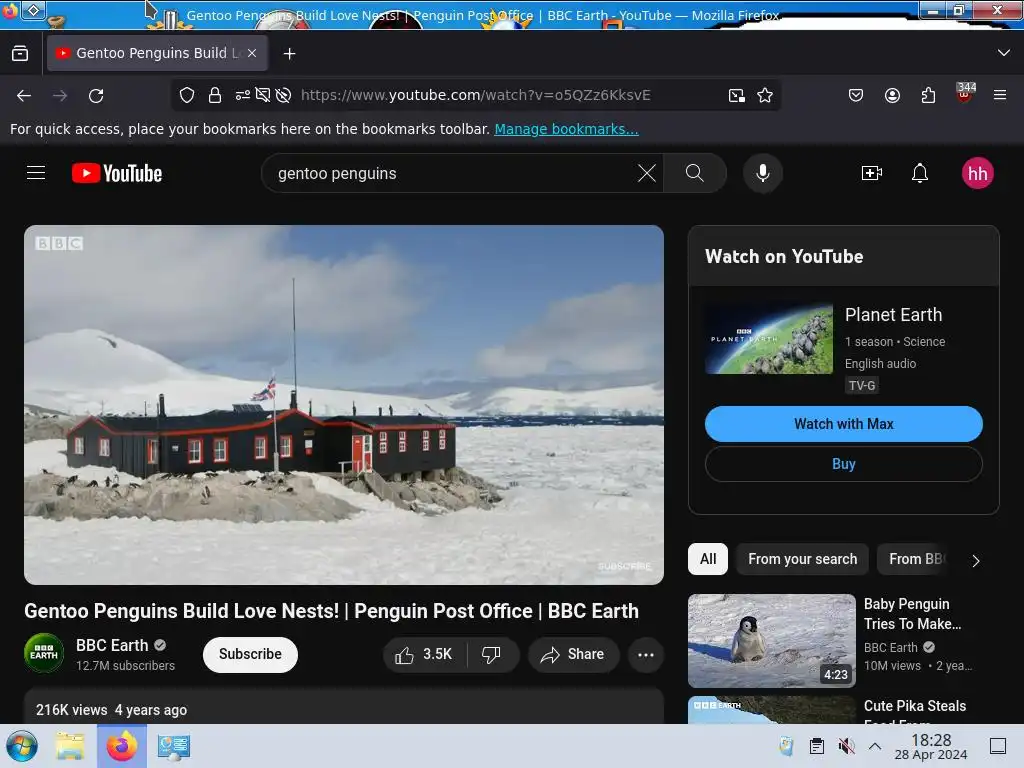Close the Gentoo Penguins tab
This screenshot has width=1024, height=768.
[251, 54]
